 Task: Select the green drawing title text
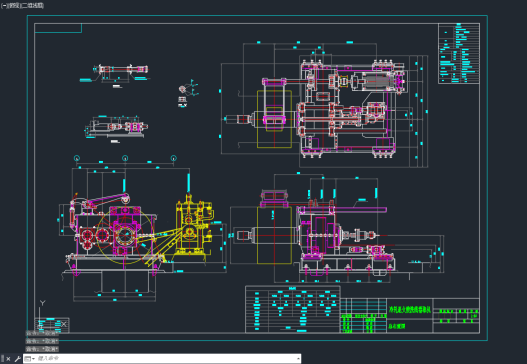click(410, 310)
